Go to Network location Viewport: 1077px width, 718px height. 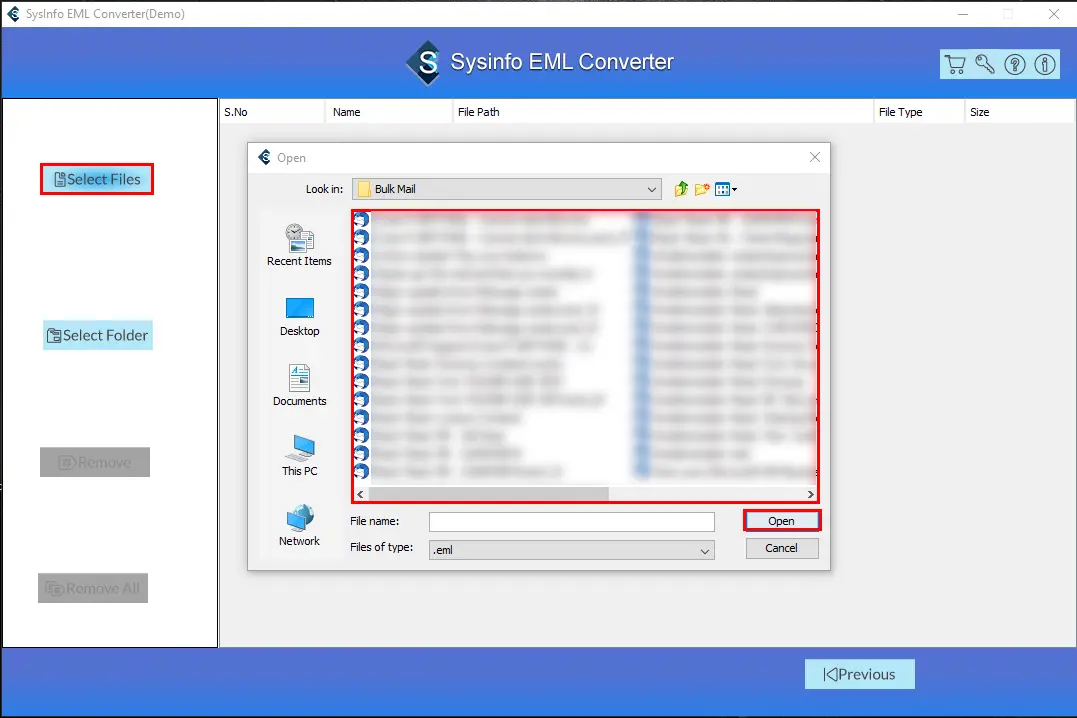pos(299,526)
